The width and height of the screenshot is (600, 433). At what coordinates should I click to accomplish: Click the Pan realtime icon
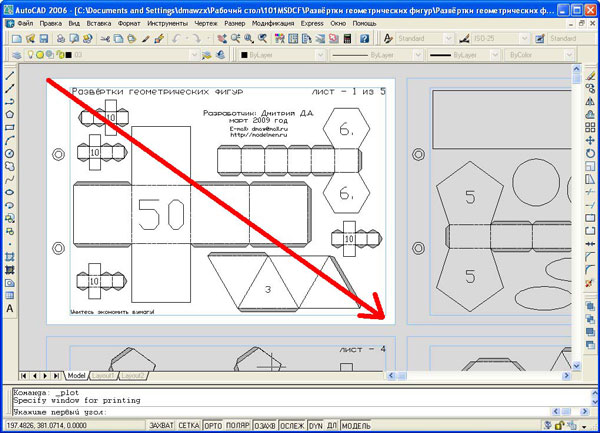click(x=222, y=39)
